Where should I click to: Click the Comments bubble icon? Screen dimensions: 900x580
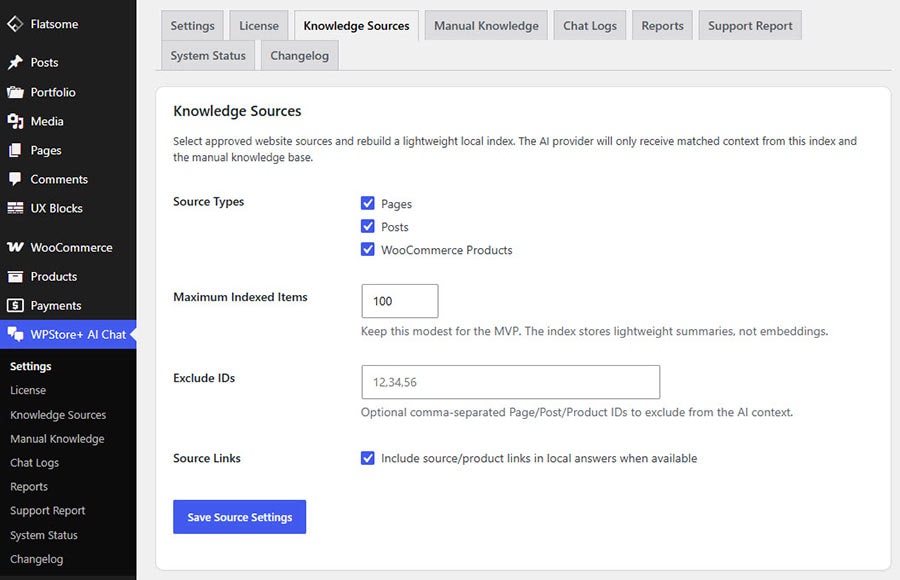(x=15, y=179)
